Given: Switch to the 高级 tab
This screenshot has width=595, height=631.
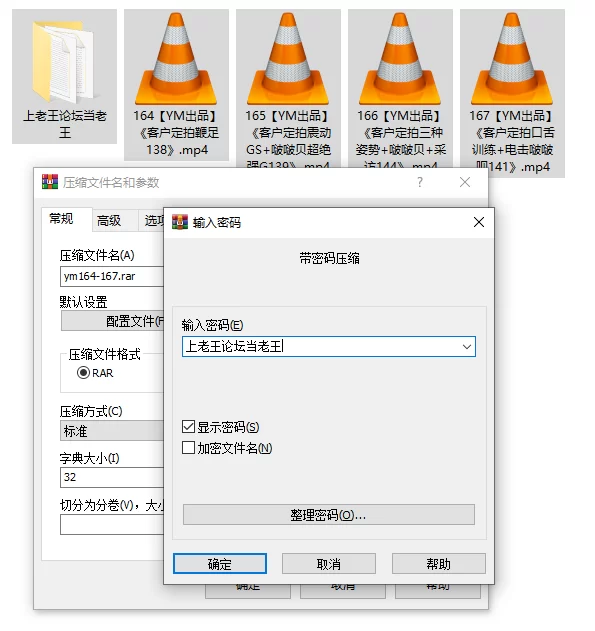Looking at the screenshot, I should pyautogui.click(x=109, y=221).
